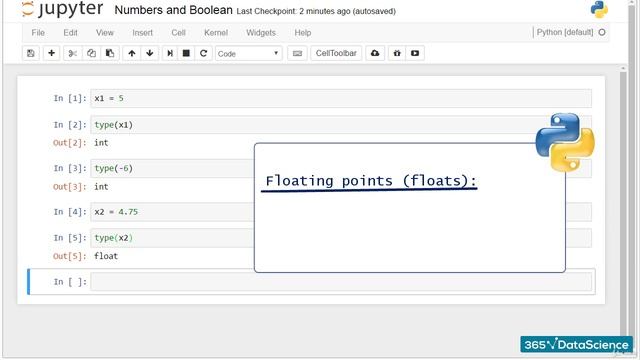640x360 pixels.
Task: Click the gift toolbar icon
Action: (x=397, y=53)
